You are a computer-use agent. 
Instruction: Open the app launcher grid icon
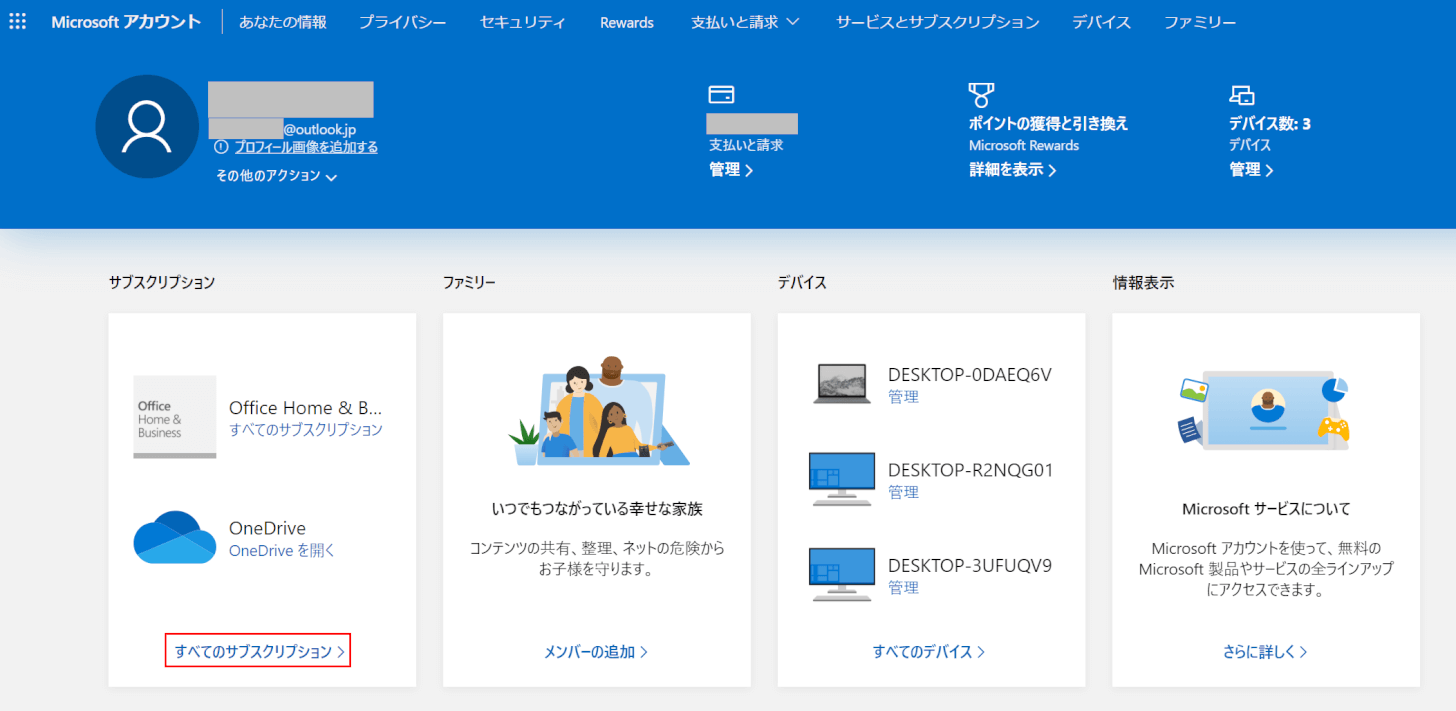click(18, 21)
